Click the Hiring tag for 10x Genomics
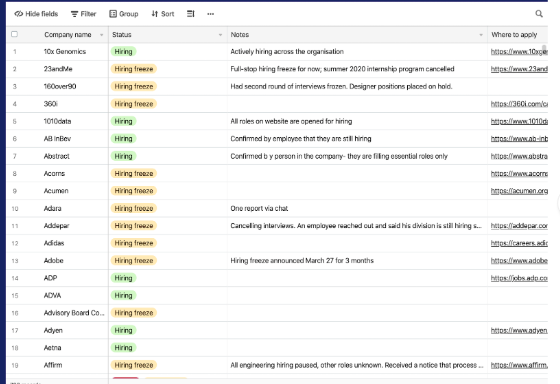 coord(124,51)
